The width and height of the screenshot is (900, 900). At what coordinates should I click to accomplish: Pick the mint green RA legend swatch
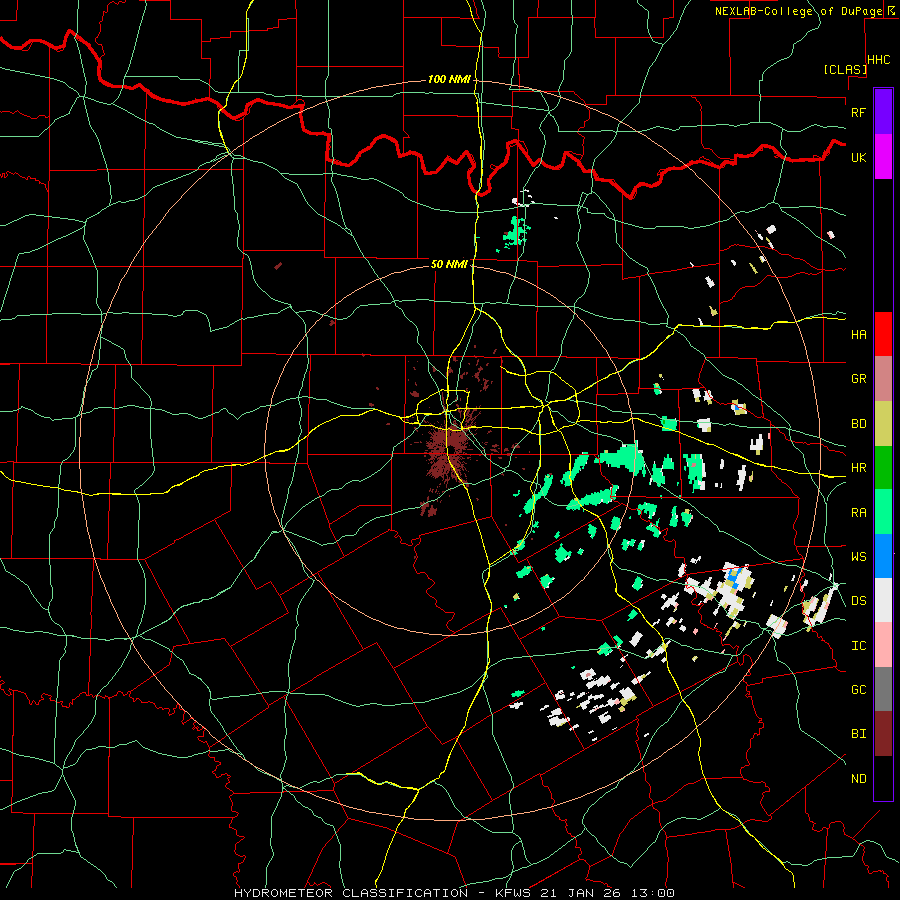tap(883, 512)
